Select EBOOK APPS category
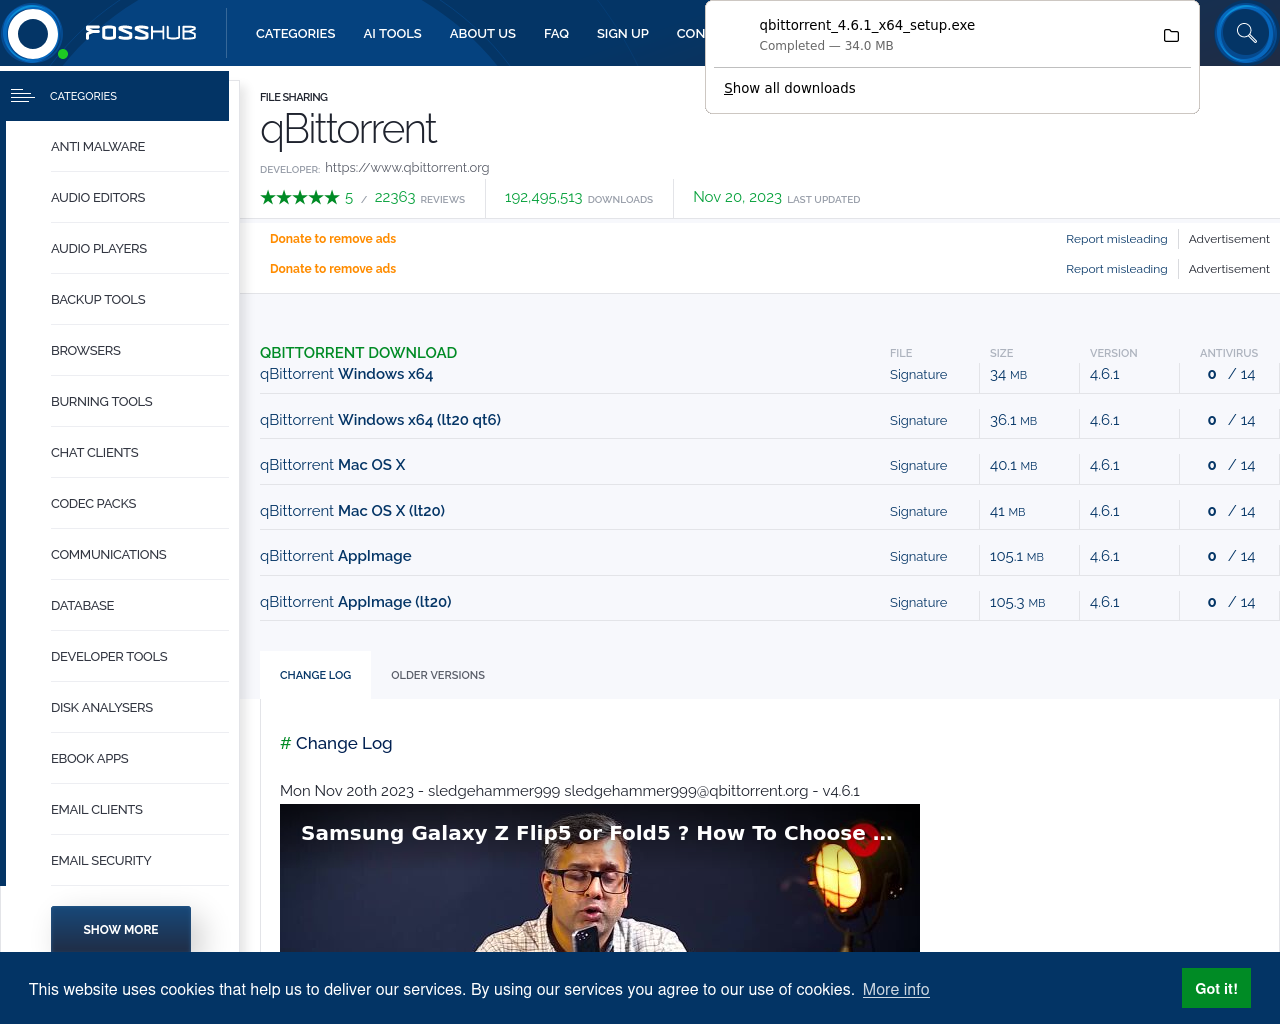Image resolution: width=1280 pixels, height=1024 pixels. pyautogui.click(x=90, y=758)
